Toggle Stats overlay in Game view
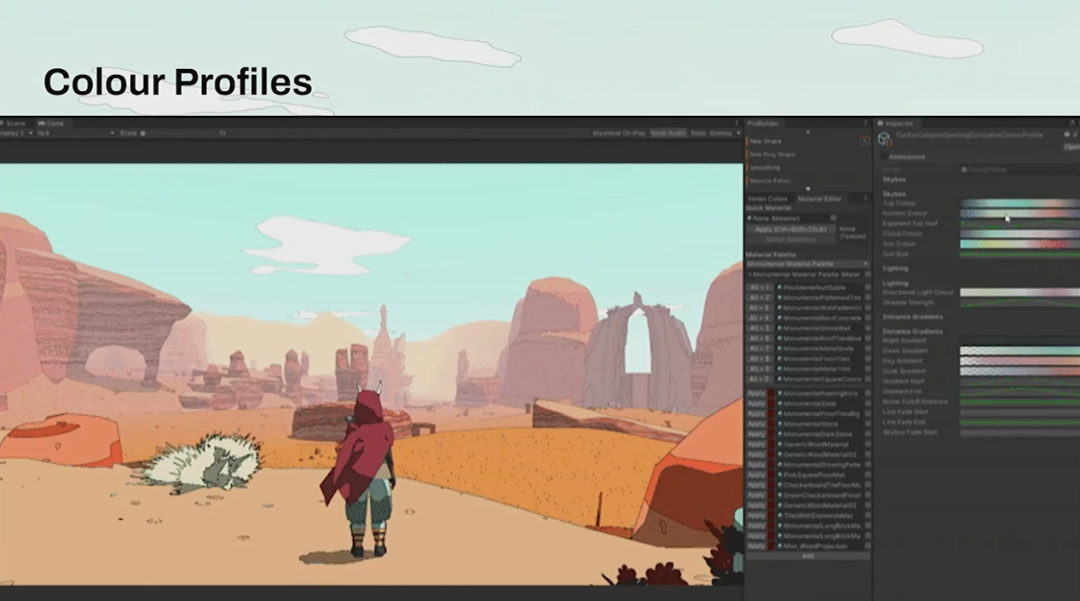 point(698,133)
